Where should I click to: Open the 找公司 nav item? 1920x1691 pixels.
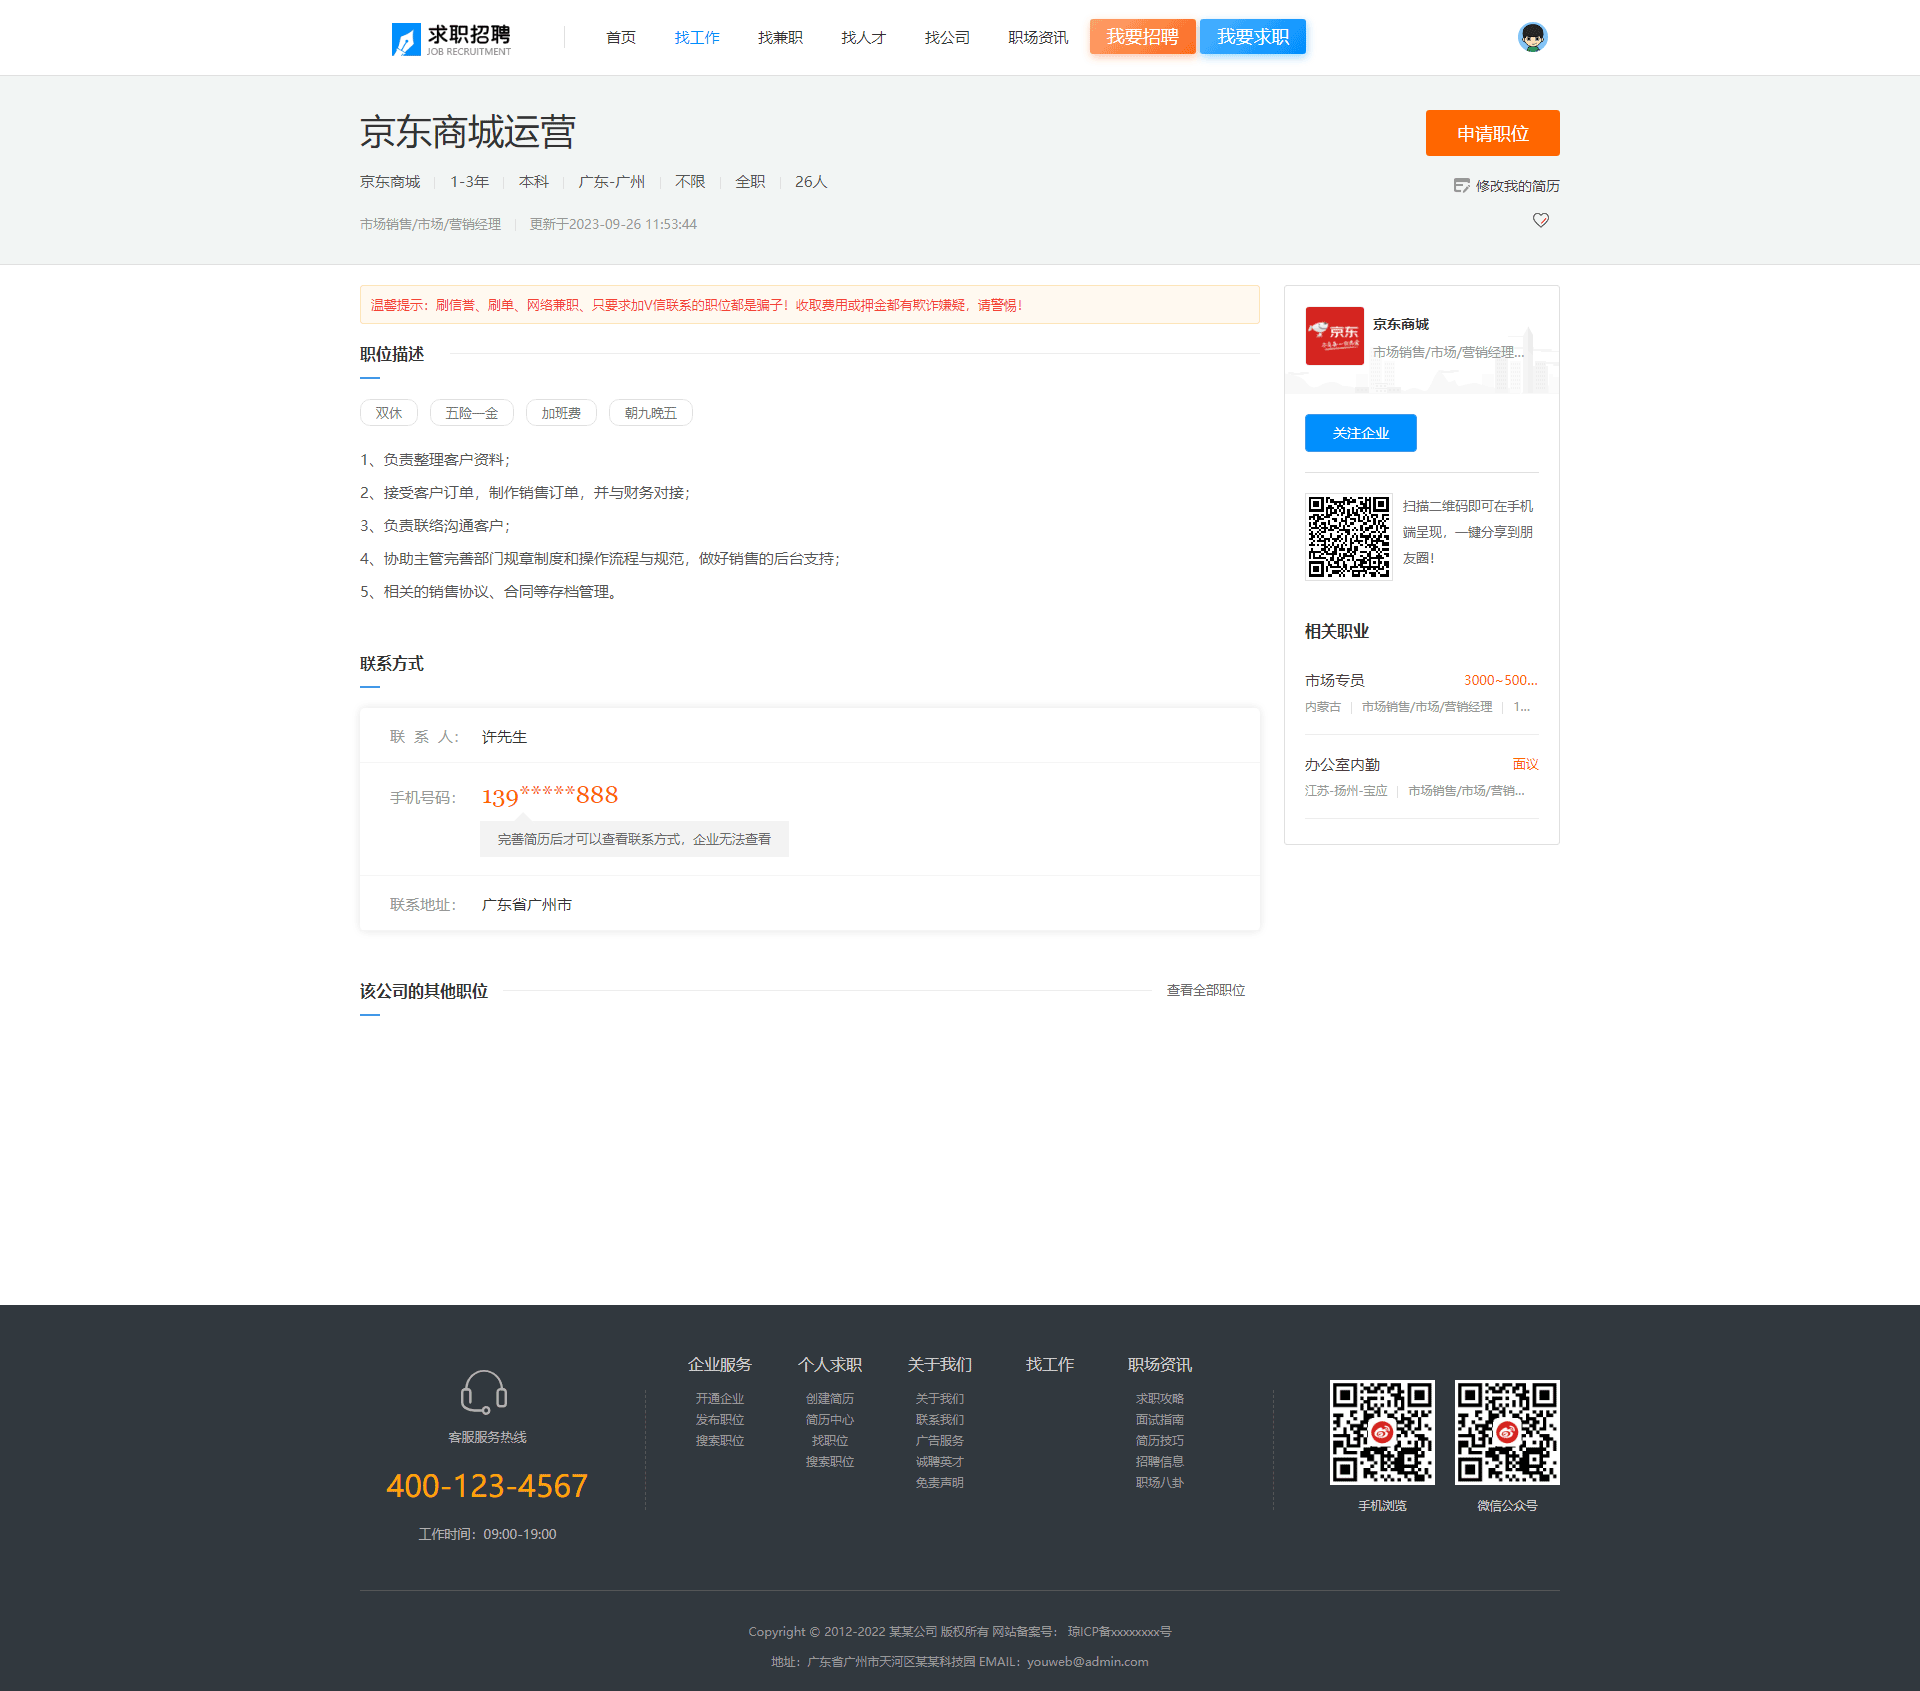point(947,37)
